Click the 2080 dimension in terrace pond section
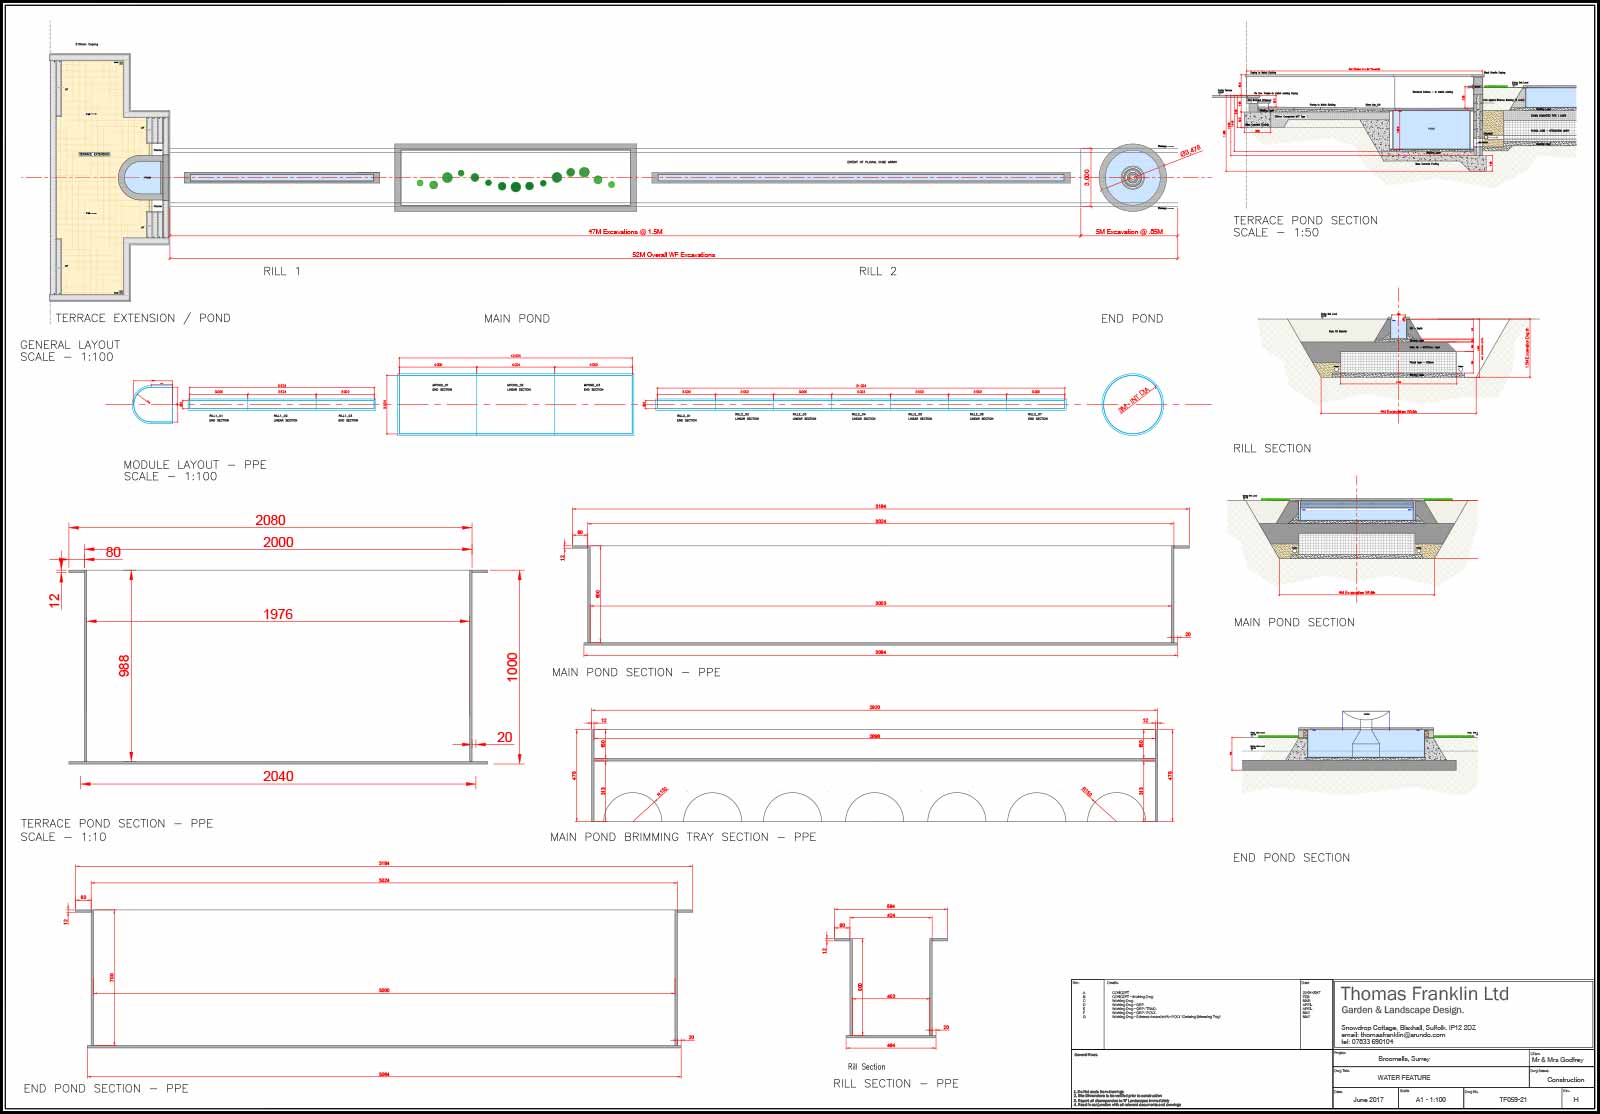This screenshot has height=1114, width=1600. click(x=270, y=520)
